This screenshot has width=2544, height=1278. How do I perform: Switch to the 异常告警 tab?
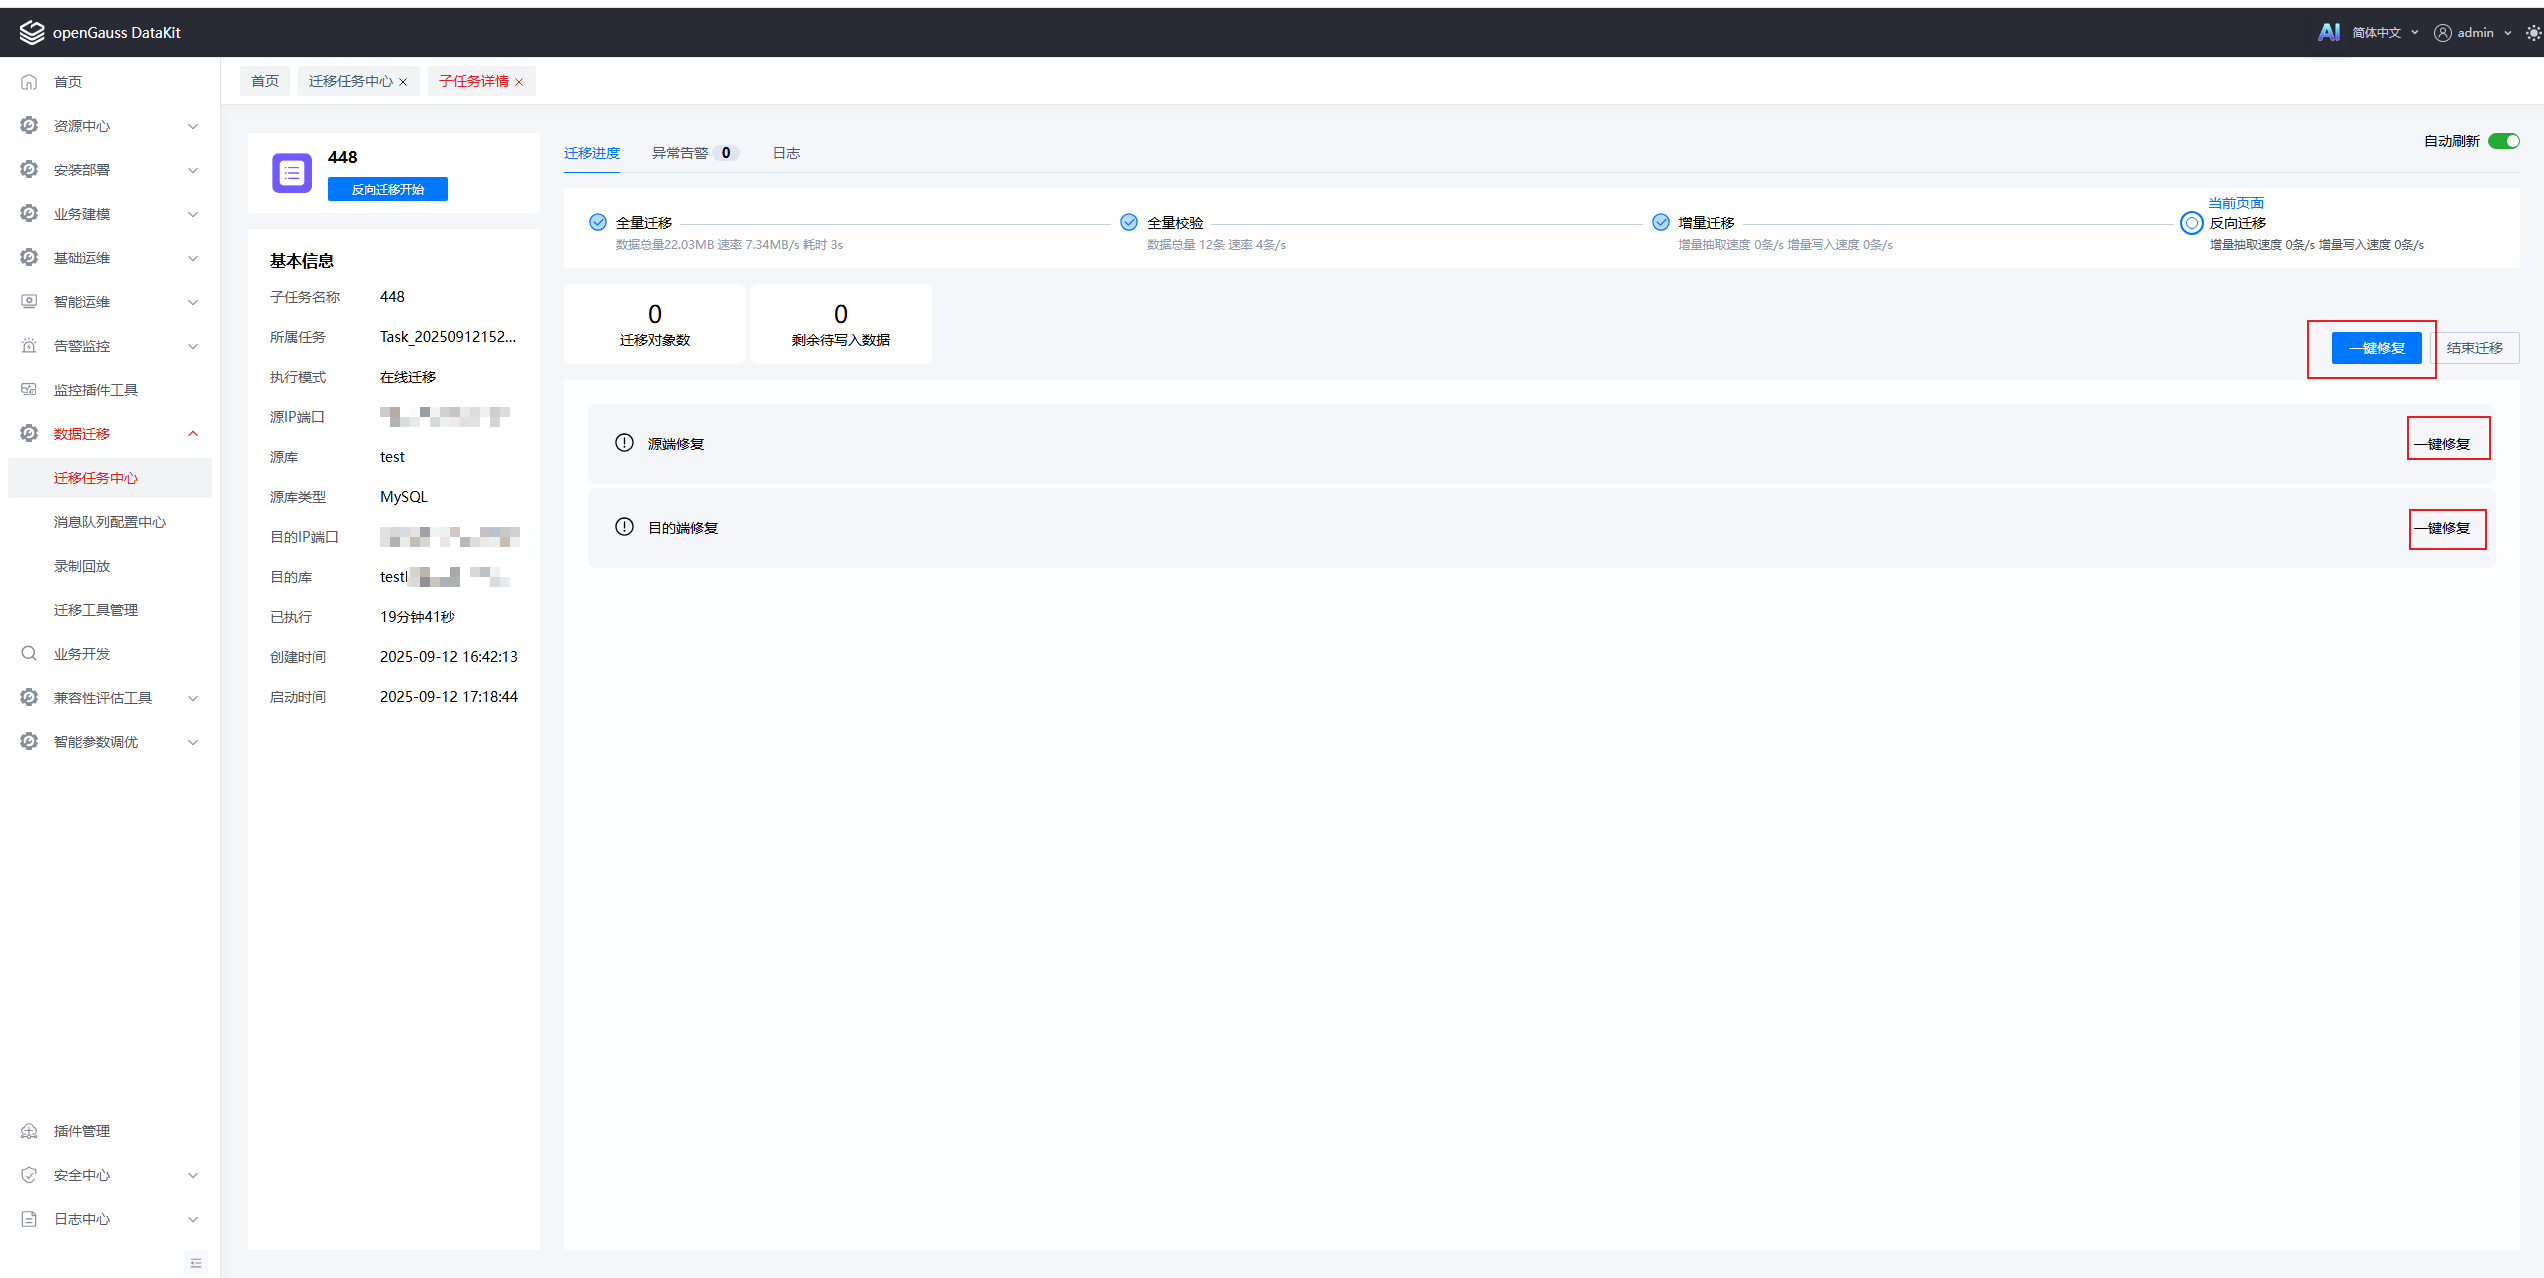click(x=680, y=153)
